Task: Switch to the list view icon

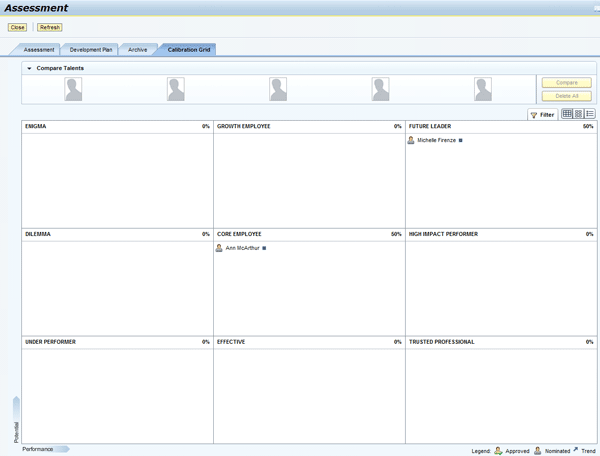Action: point(590,114)
